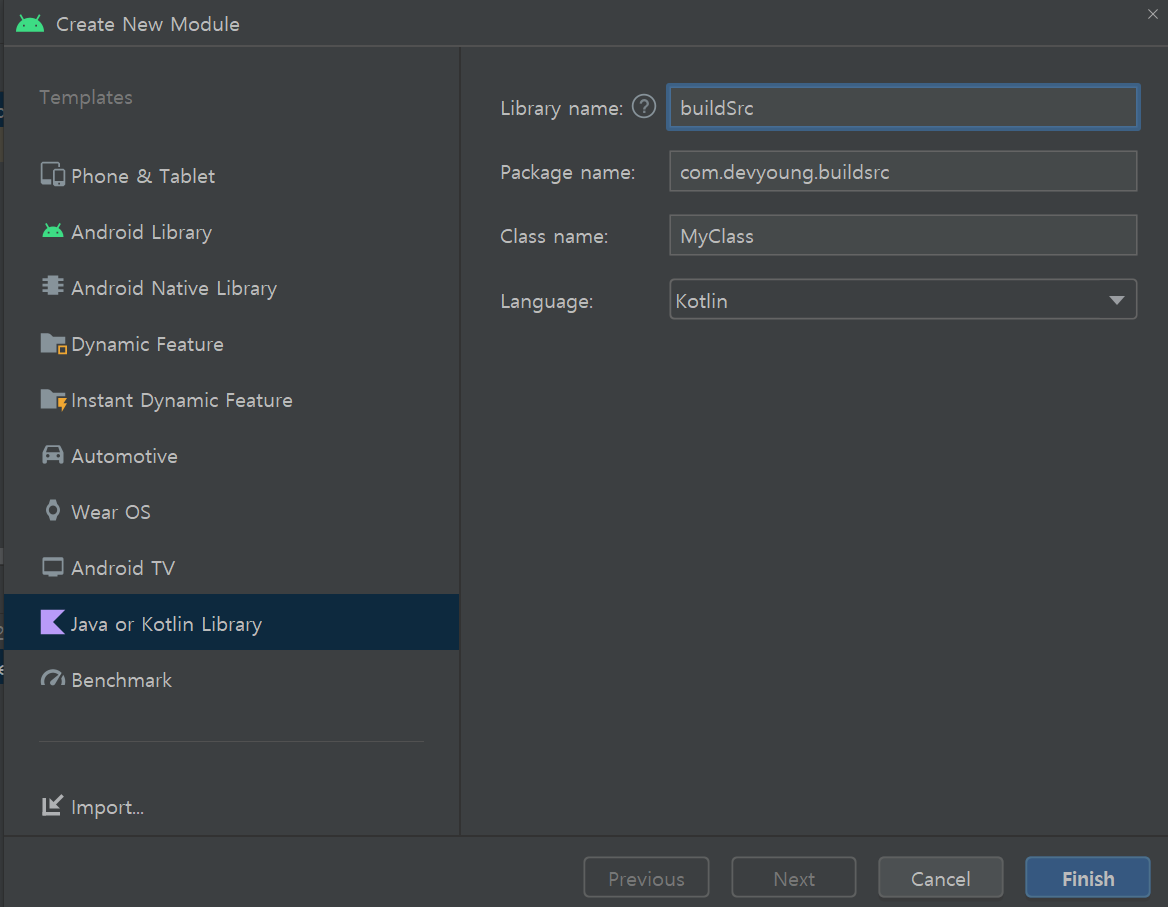Viewport: 1168px width, 907px height.
Task: Pick the Dynamic Feature template
Action: (231, 343)
